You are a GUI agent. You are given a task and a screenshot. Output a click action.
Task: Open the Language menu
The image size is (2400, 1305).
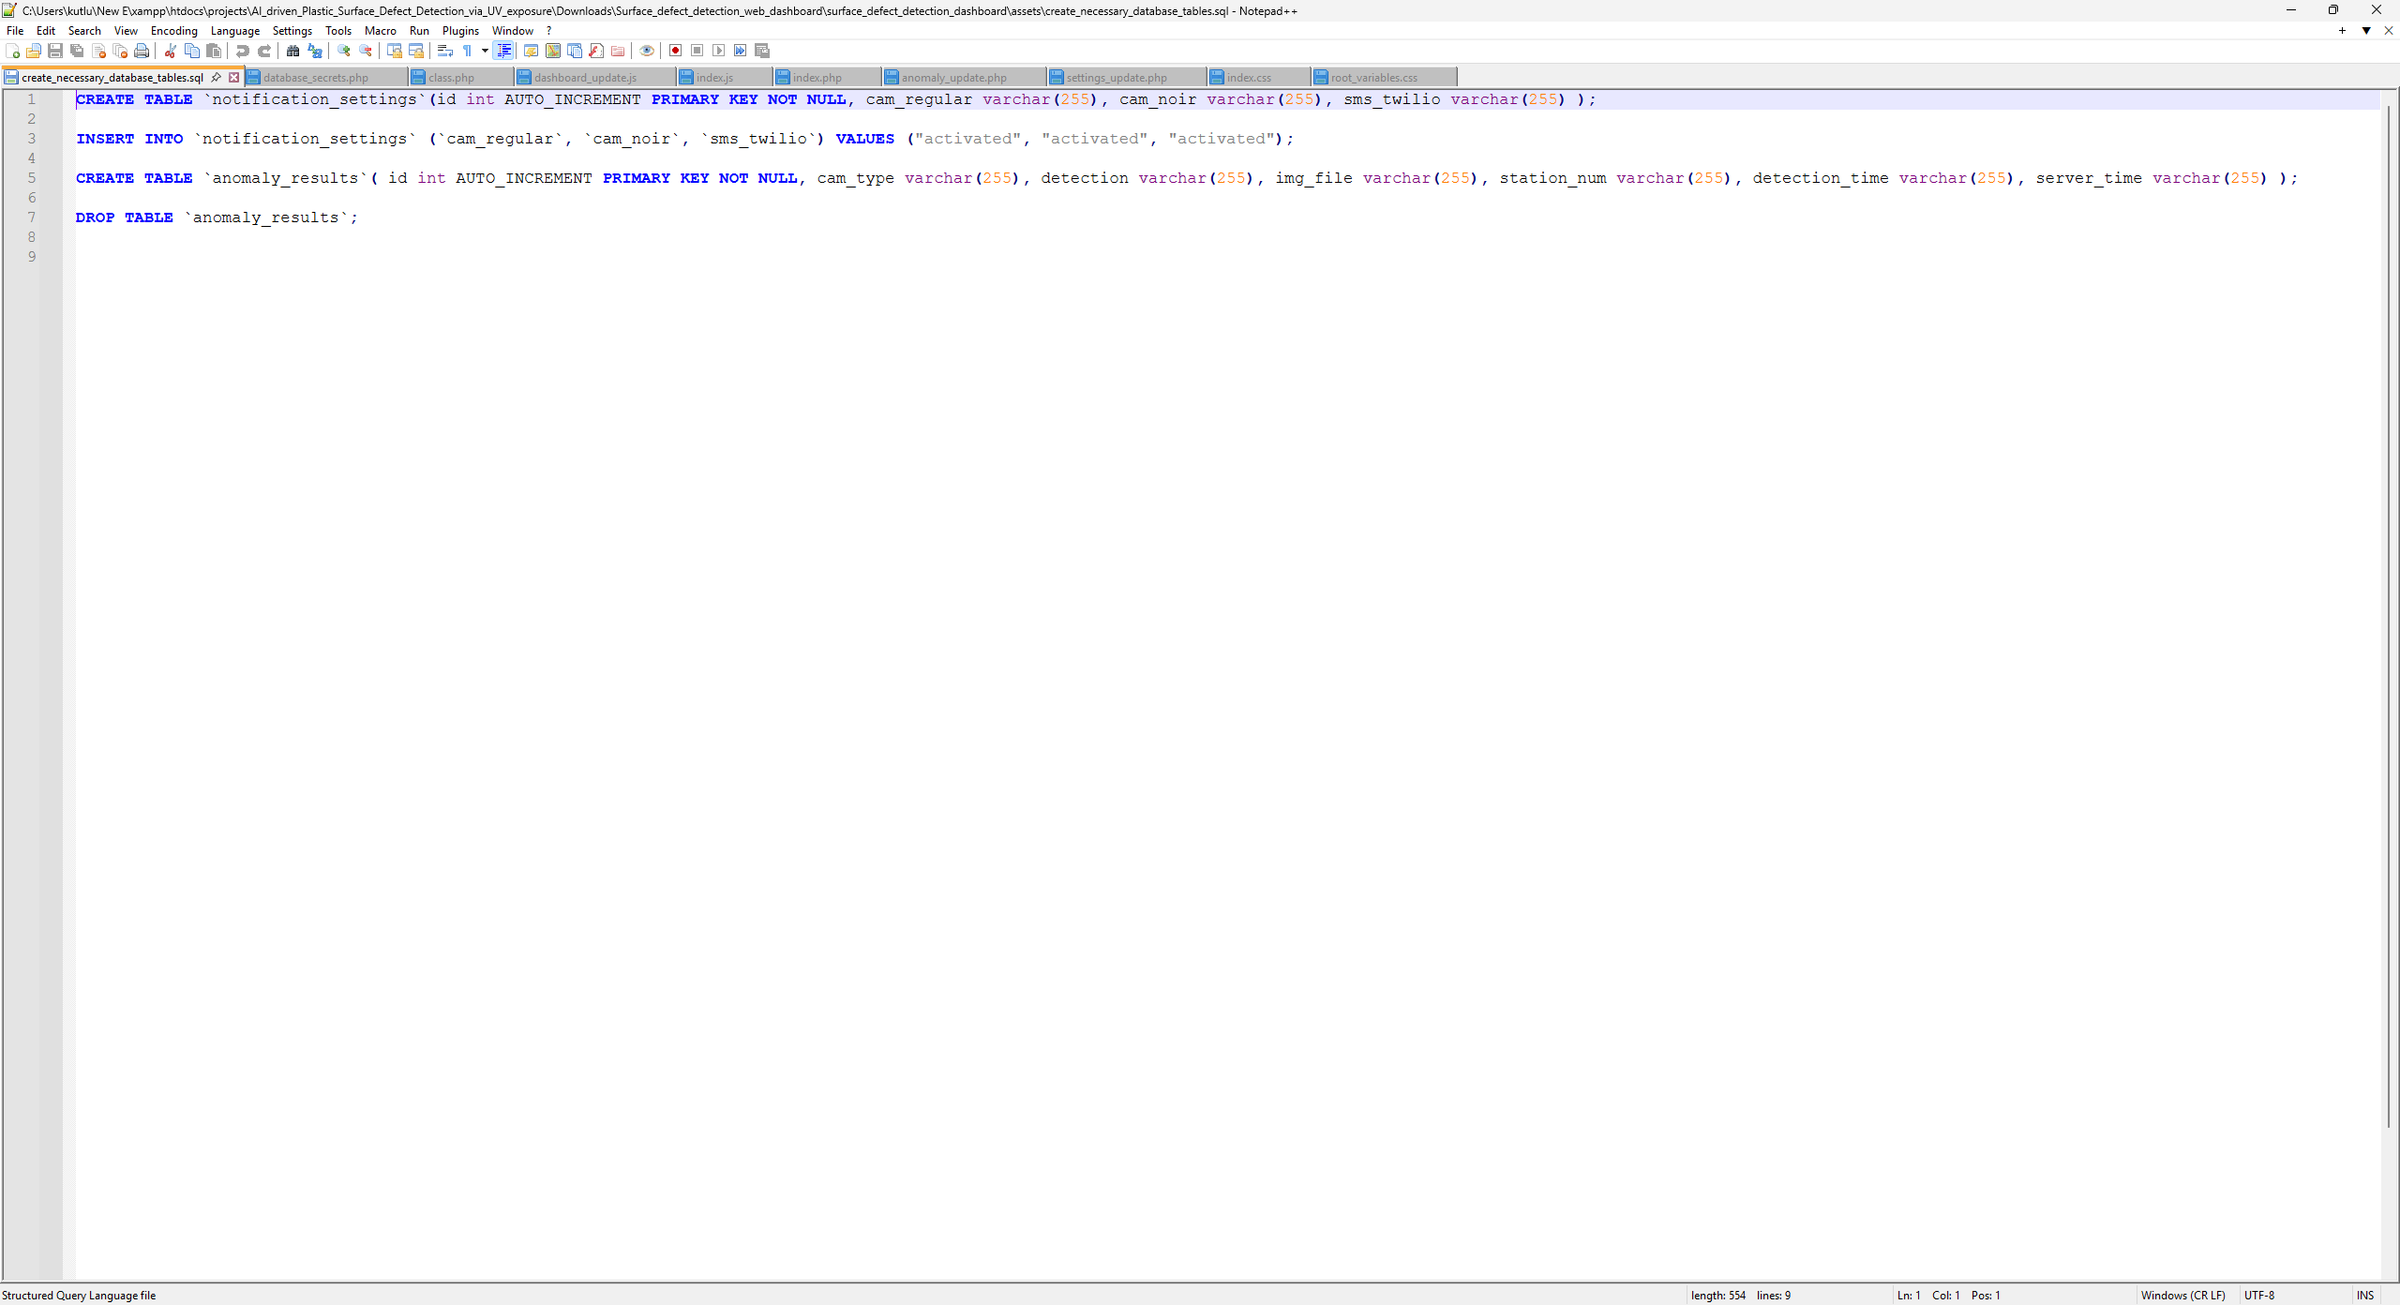(x=235, y=31)
